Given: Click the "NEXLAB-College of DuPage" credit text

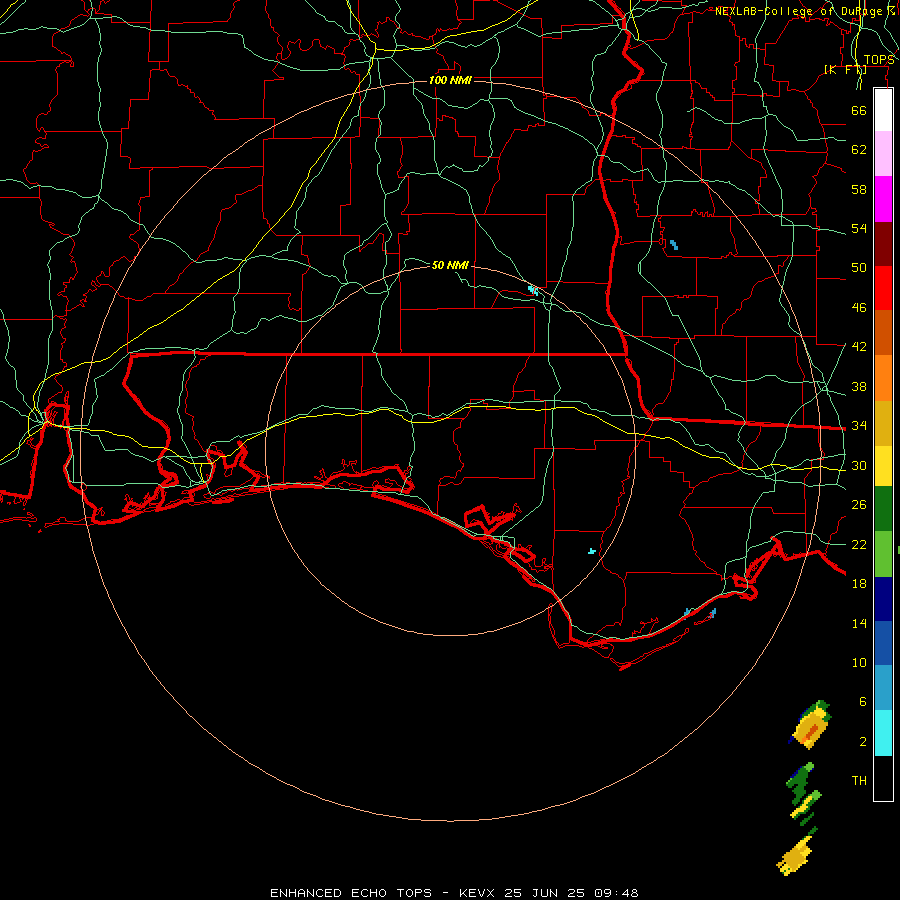Looking at the screenshot, I should coord(801,11).
